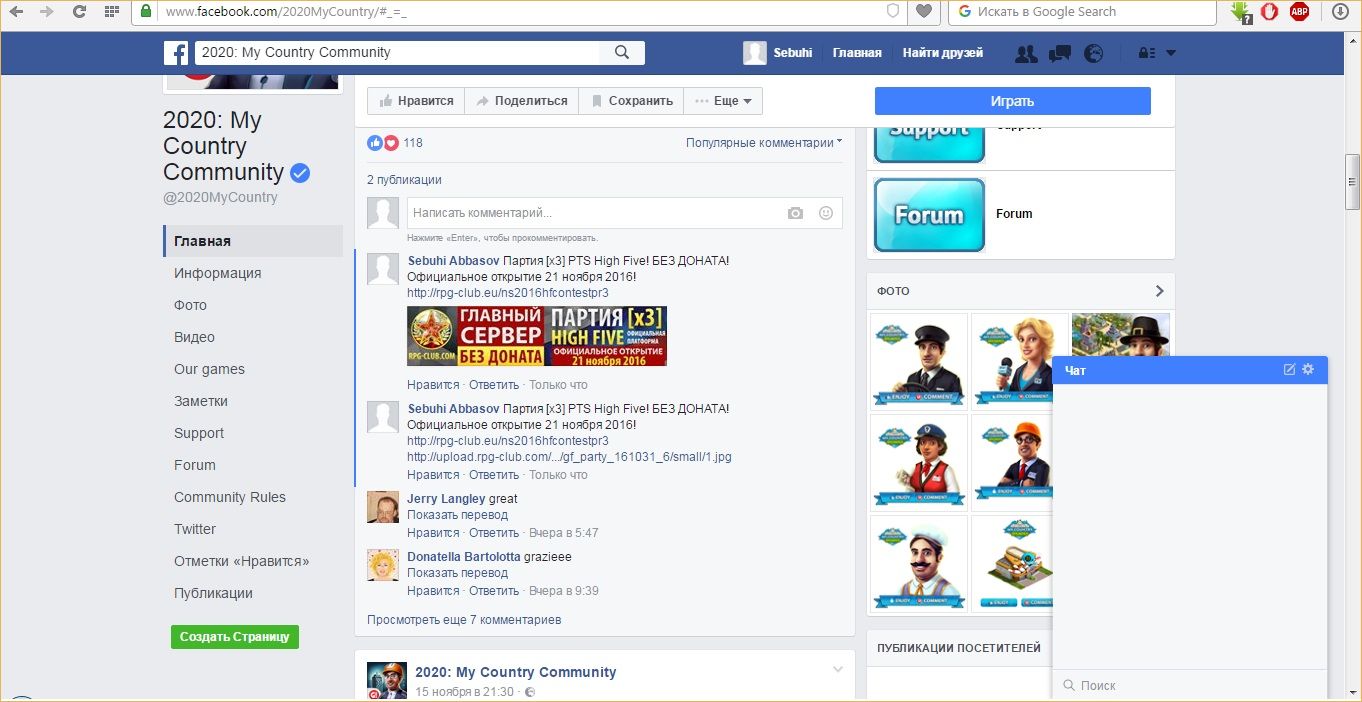Click the Facebook logo icon
Screen dimensions: 1362x702
(176, 53)
